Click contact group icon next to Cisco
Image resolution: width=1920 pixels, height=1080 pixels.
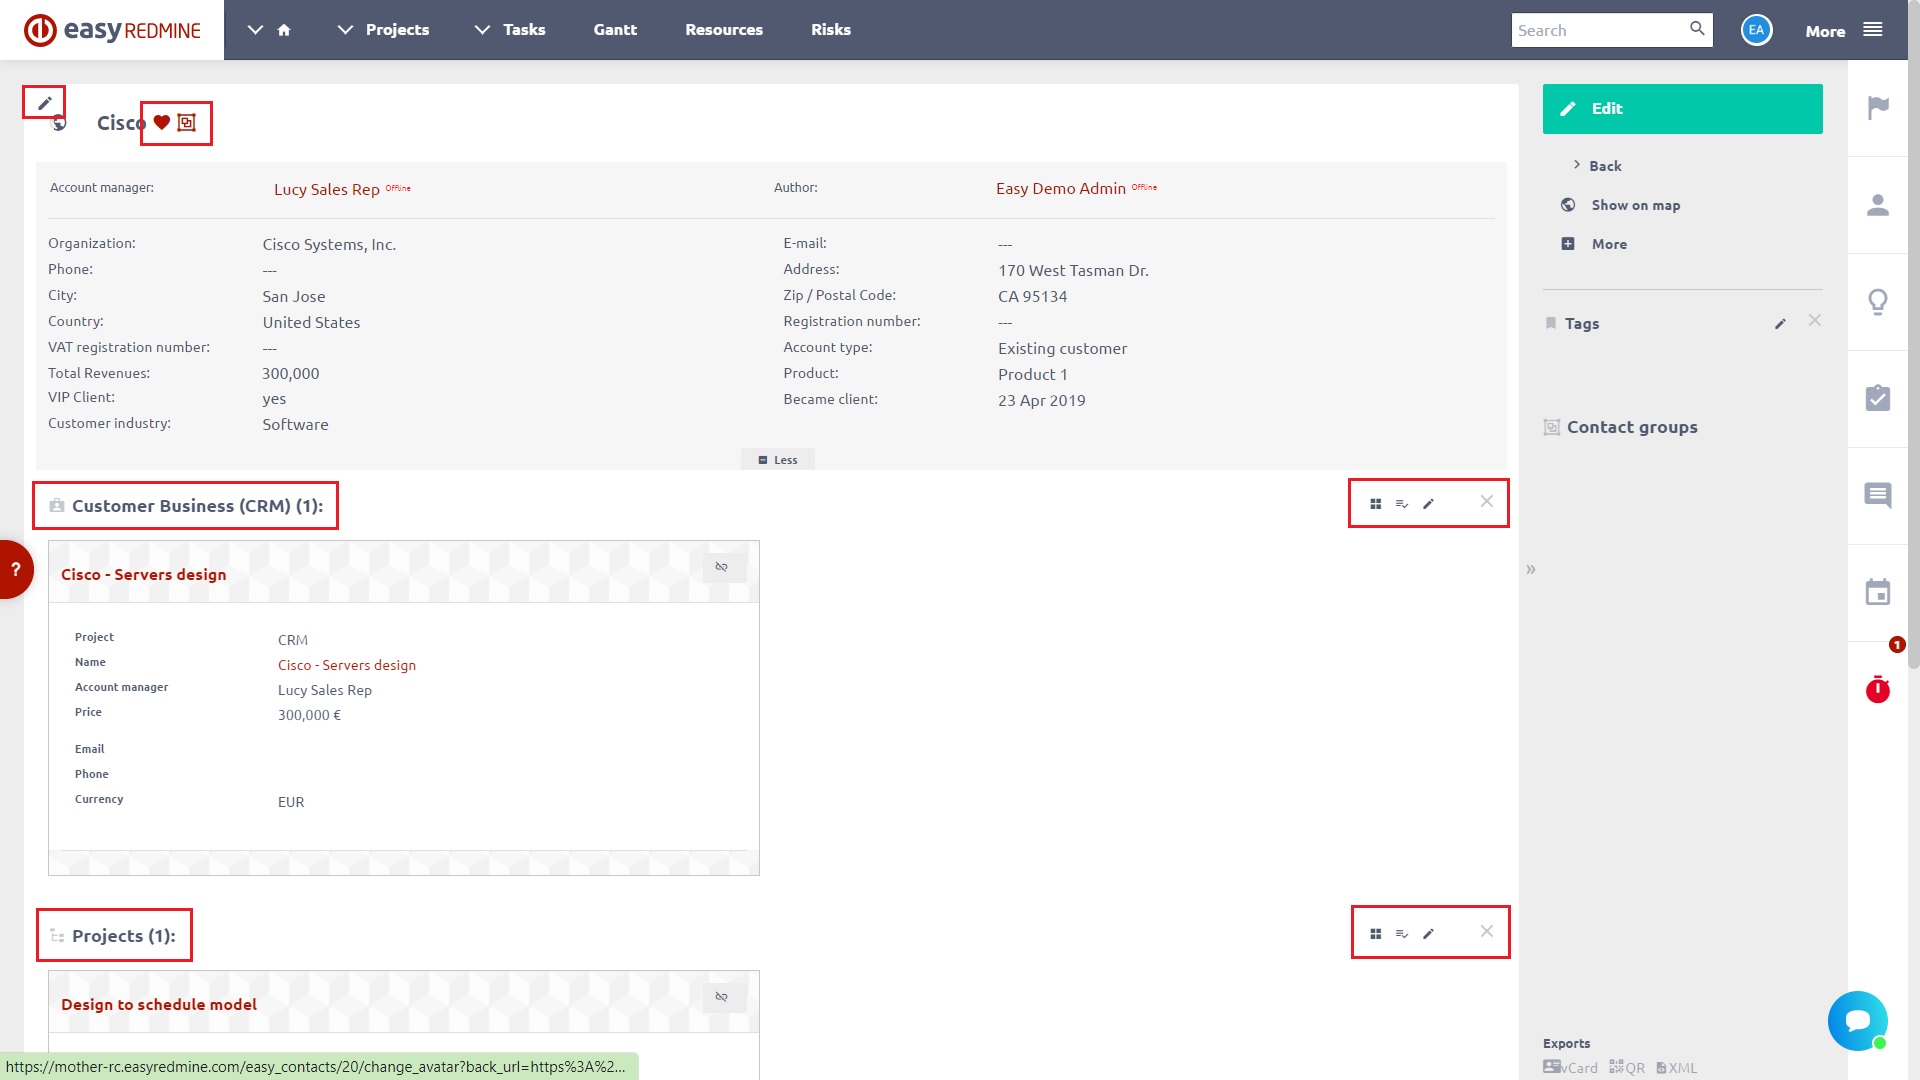click(x=187, y=122)
